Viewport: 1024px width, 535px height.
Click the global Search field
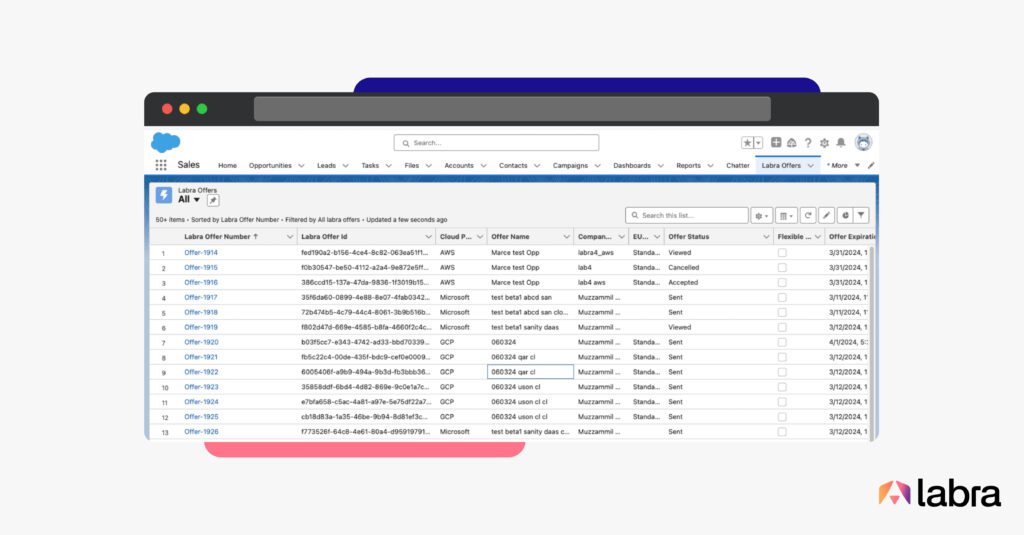(496, 143)
